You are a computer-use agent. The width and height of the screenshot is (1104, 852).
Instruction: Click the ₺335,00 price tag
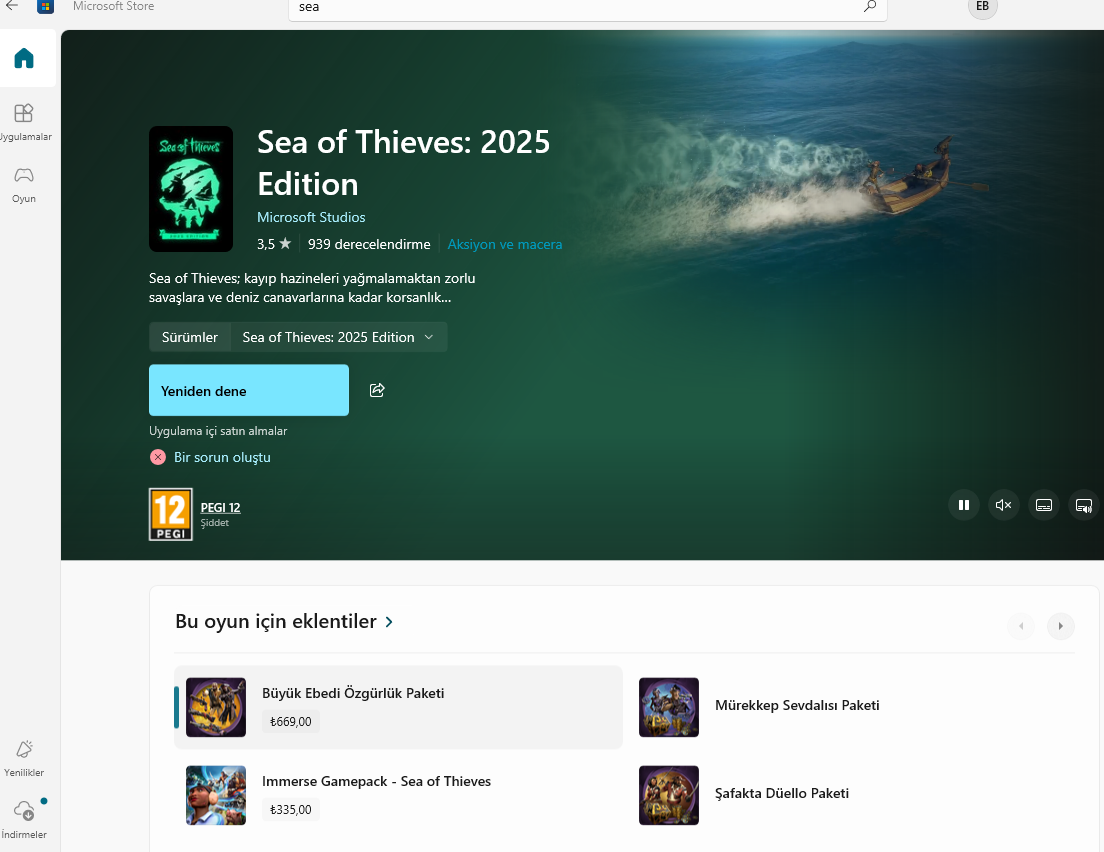[x=291, y=810]
